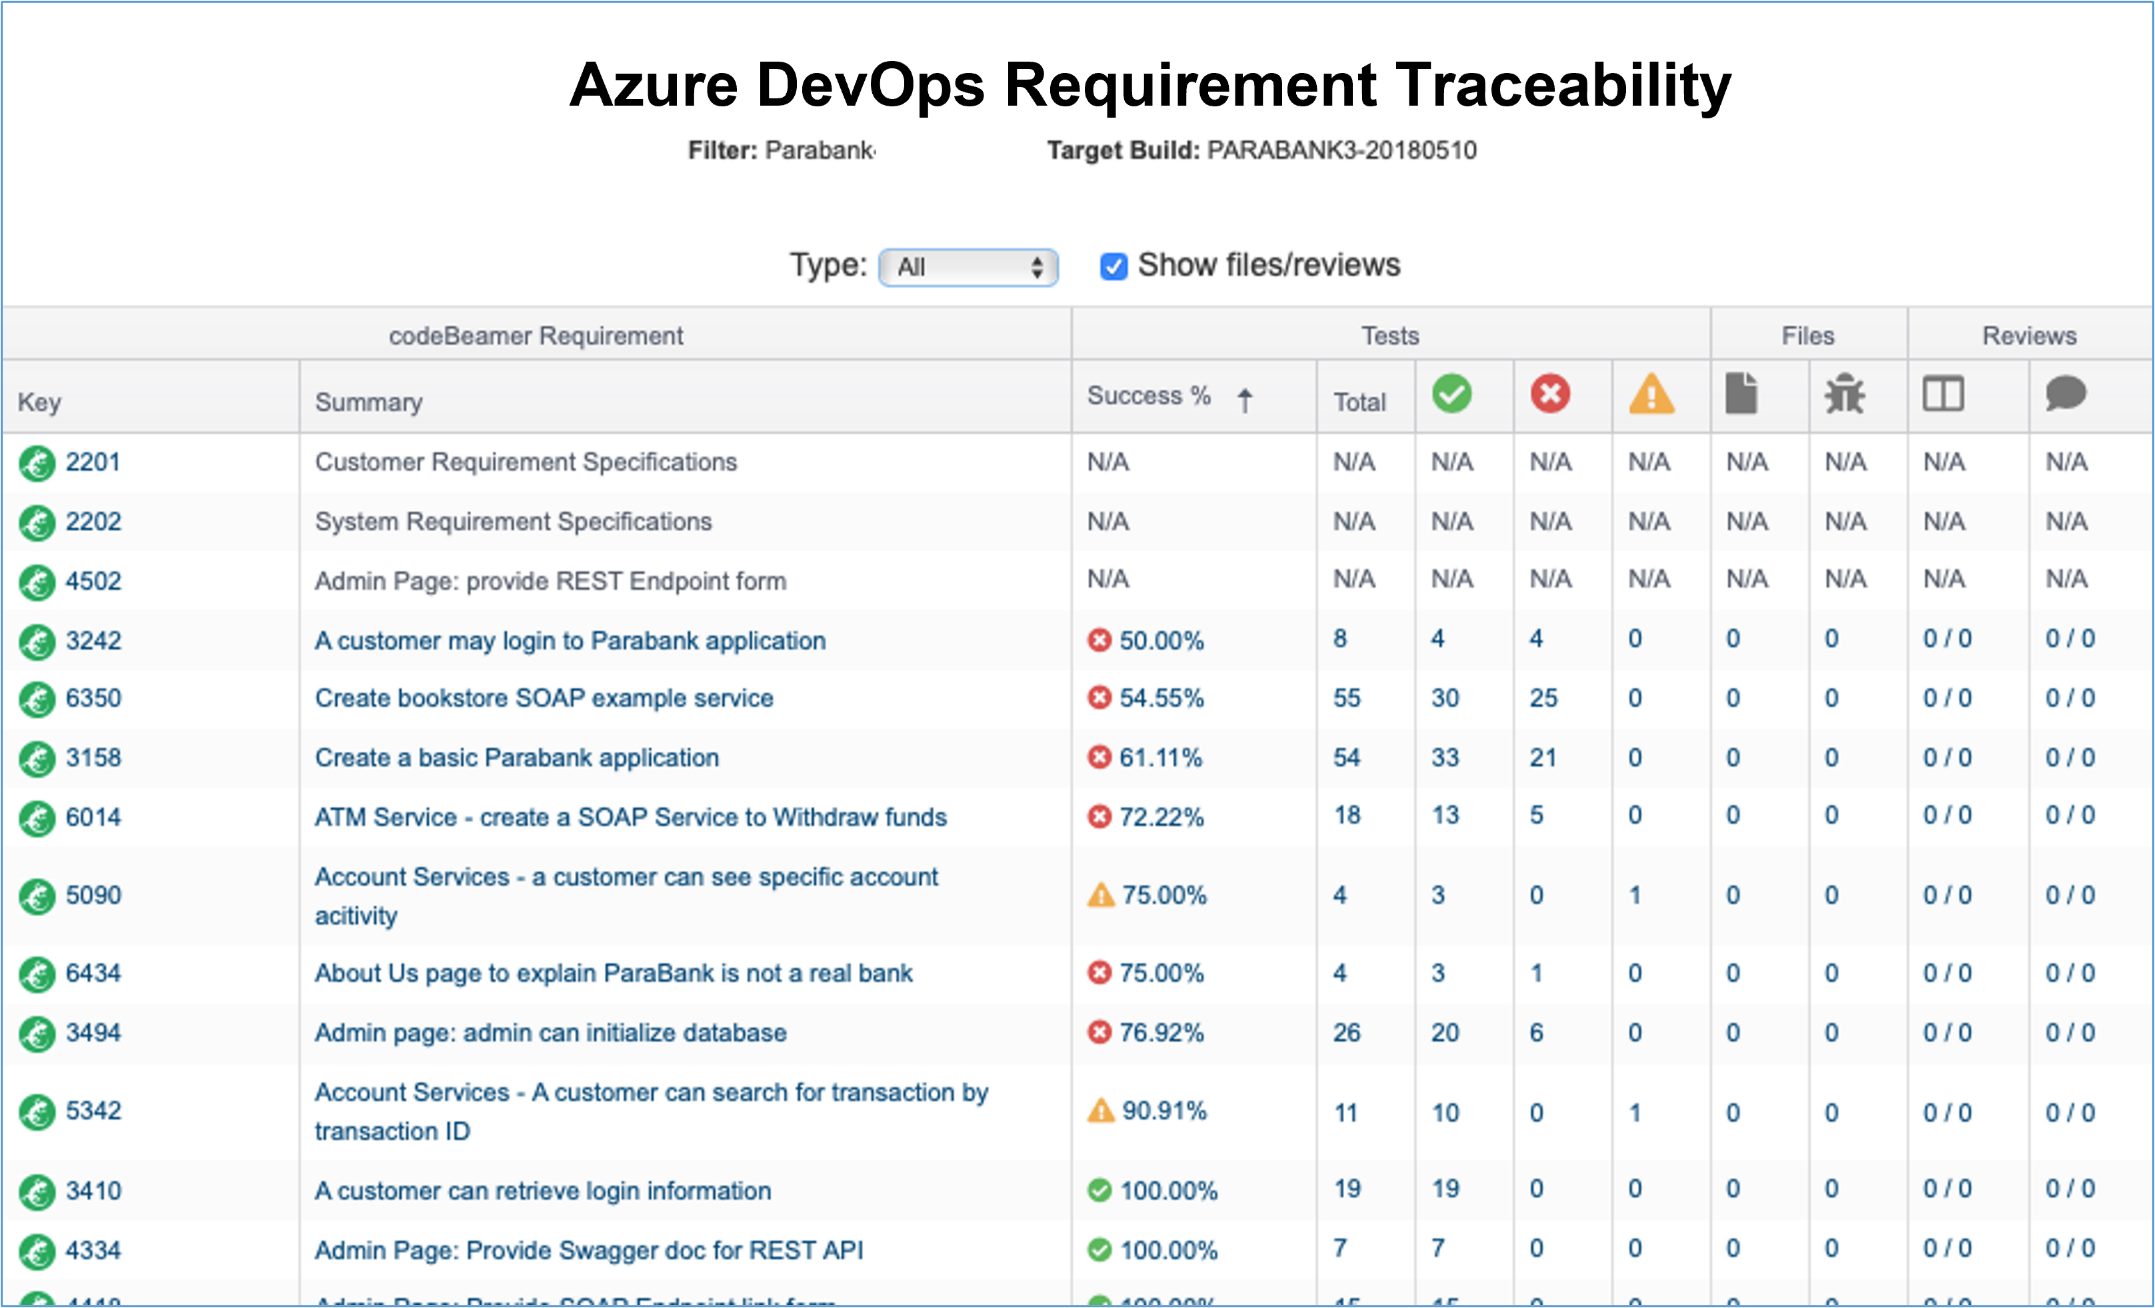The width and height of the screenshot is (2155, 1308).
Task: Uncheck the Show files/reviews checkbox
Action: coord(1113,266)
